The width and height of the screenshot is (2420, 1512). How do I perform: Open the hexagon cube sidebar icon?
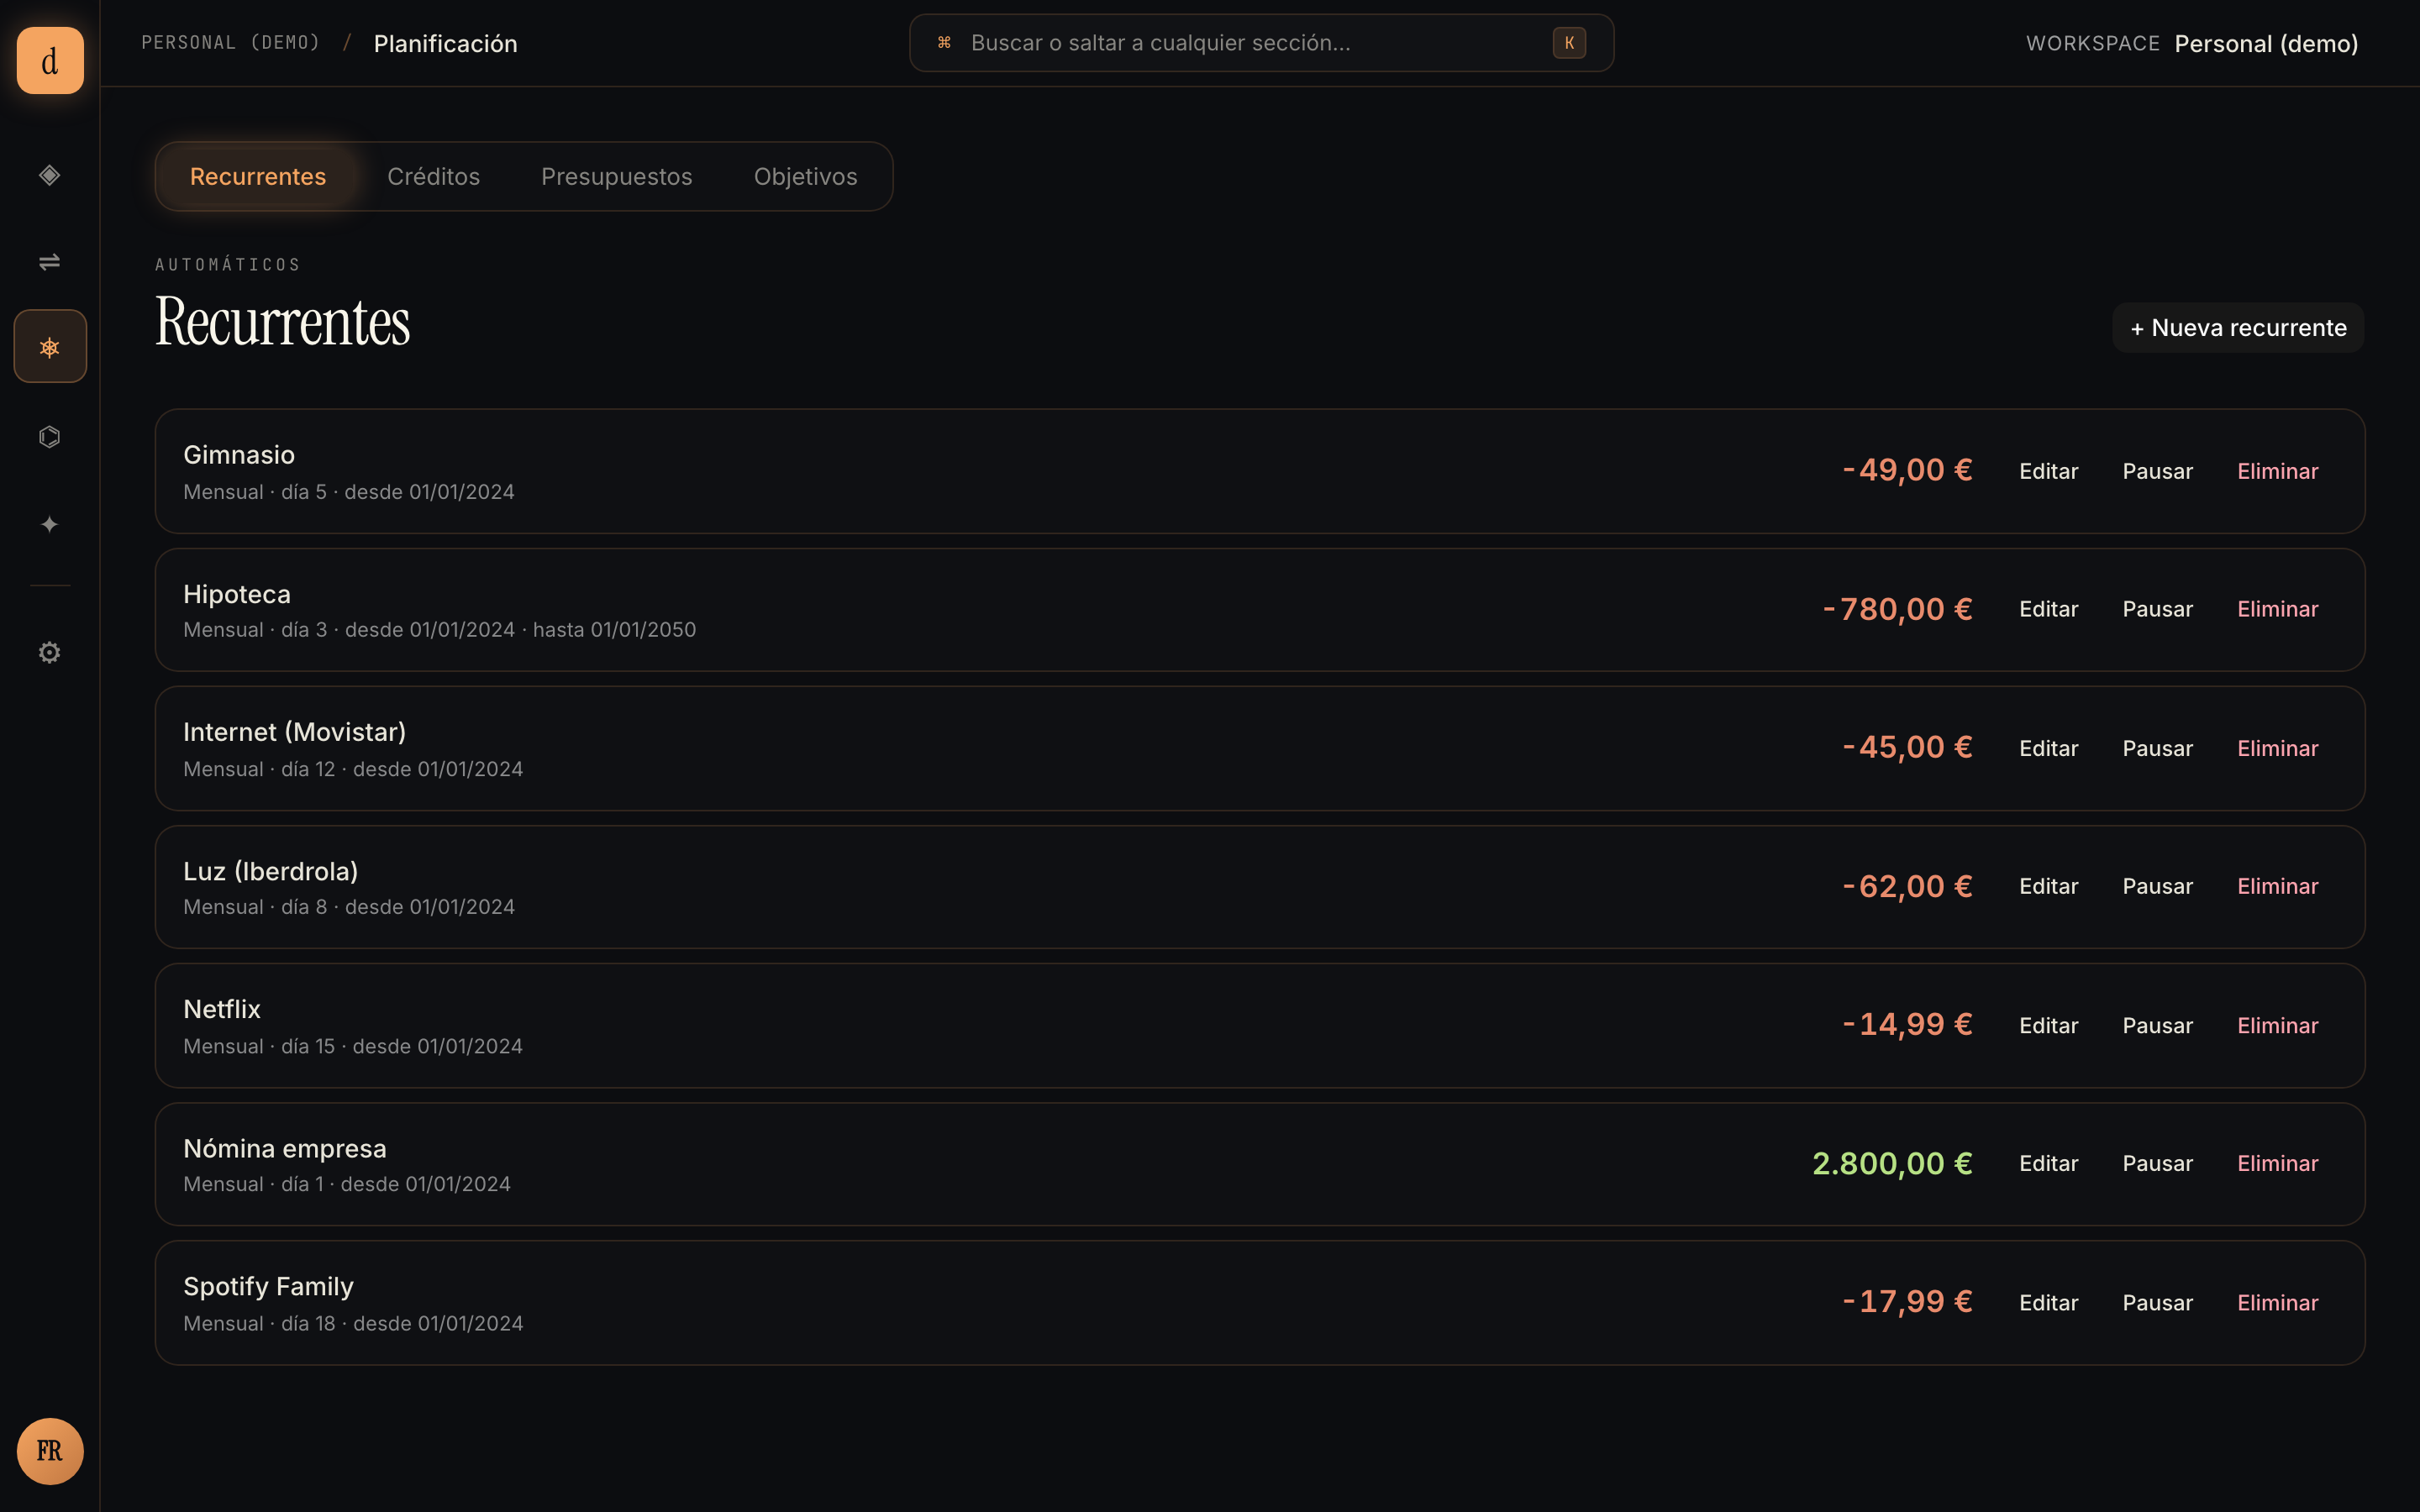pyautogui.click(x=50, y=437)
